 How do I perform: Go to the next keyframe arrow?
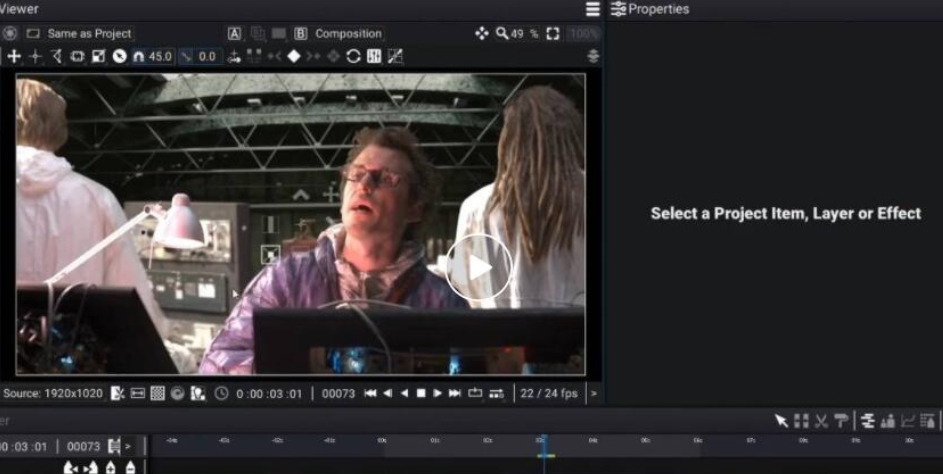313,57
